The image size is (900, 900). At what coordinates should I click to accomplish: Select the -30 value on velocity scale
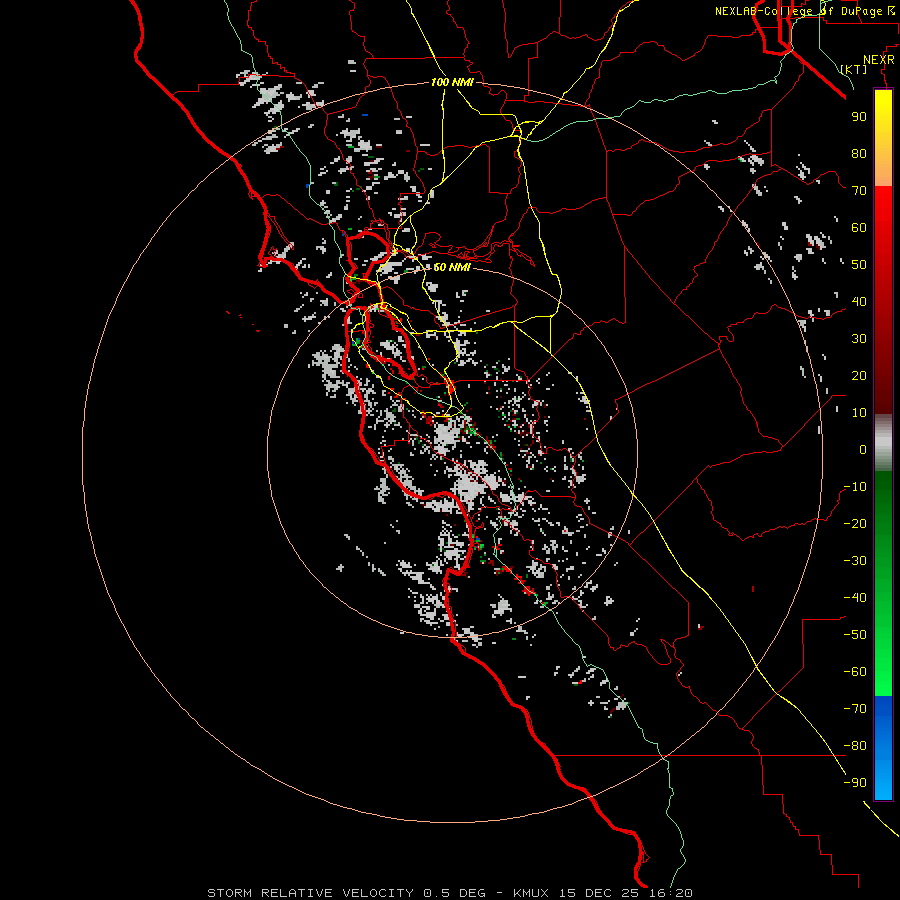point(855,561)
